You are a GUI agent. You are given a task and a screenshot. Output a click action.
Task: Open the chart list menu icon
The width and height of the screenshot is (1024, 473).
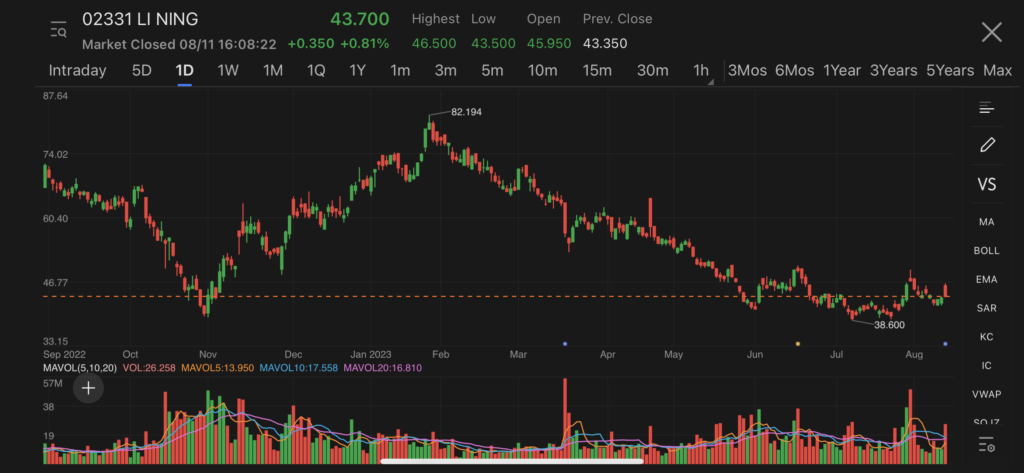[x=986, y=108]
